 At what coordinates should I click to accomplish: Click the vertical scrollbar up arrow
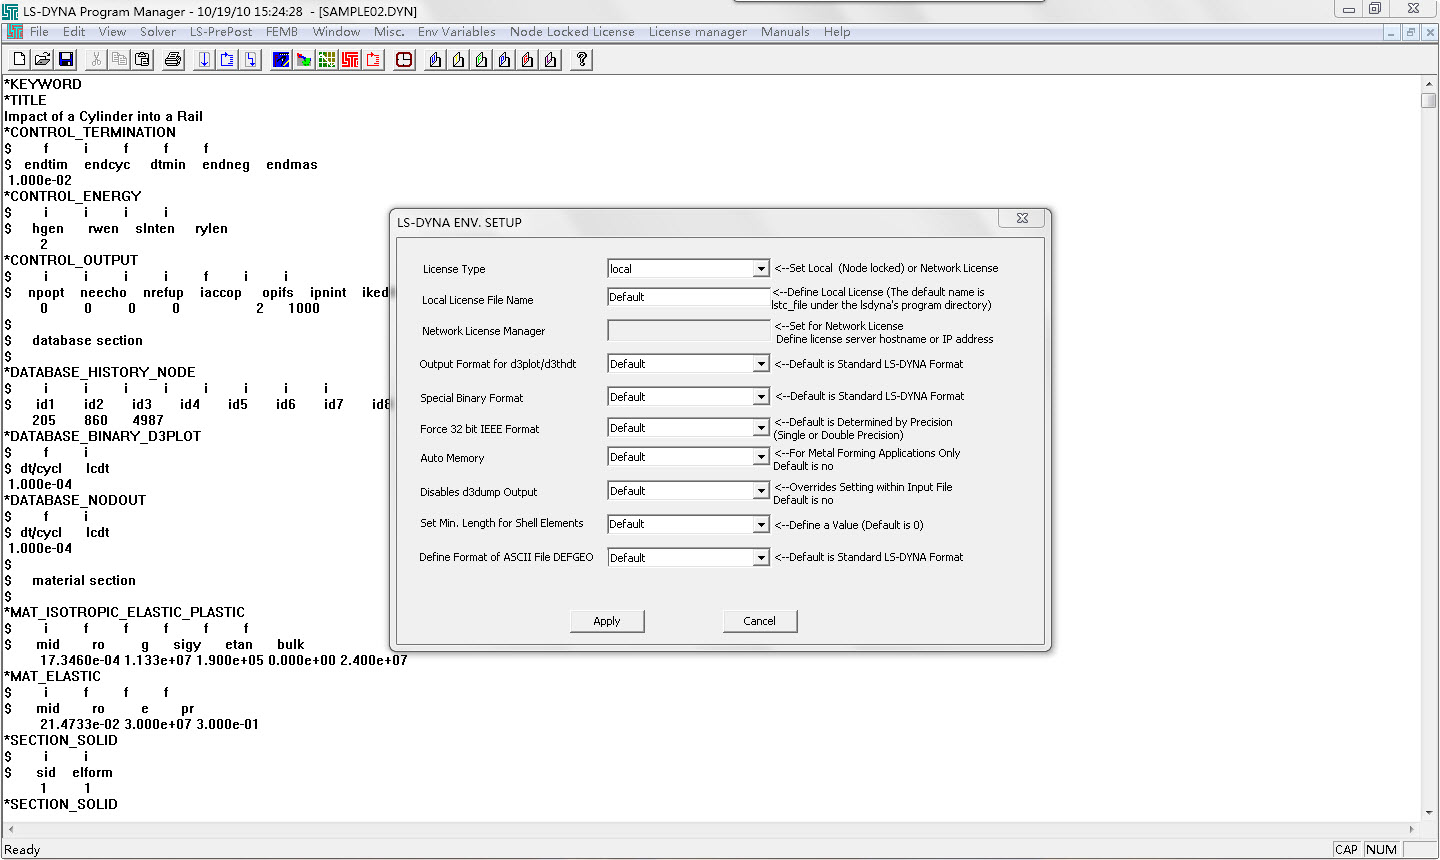click(1429, 84)
